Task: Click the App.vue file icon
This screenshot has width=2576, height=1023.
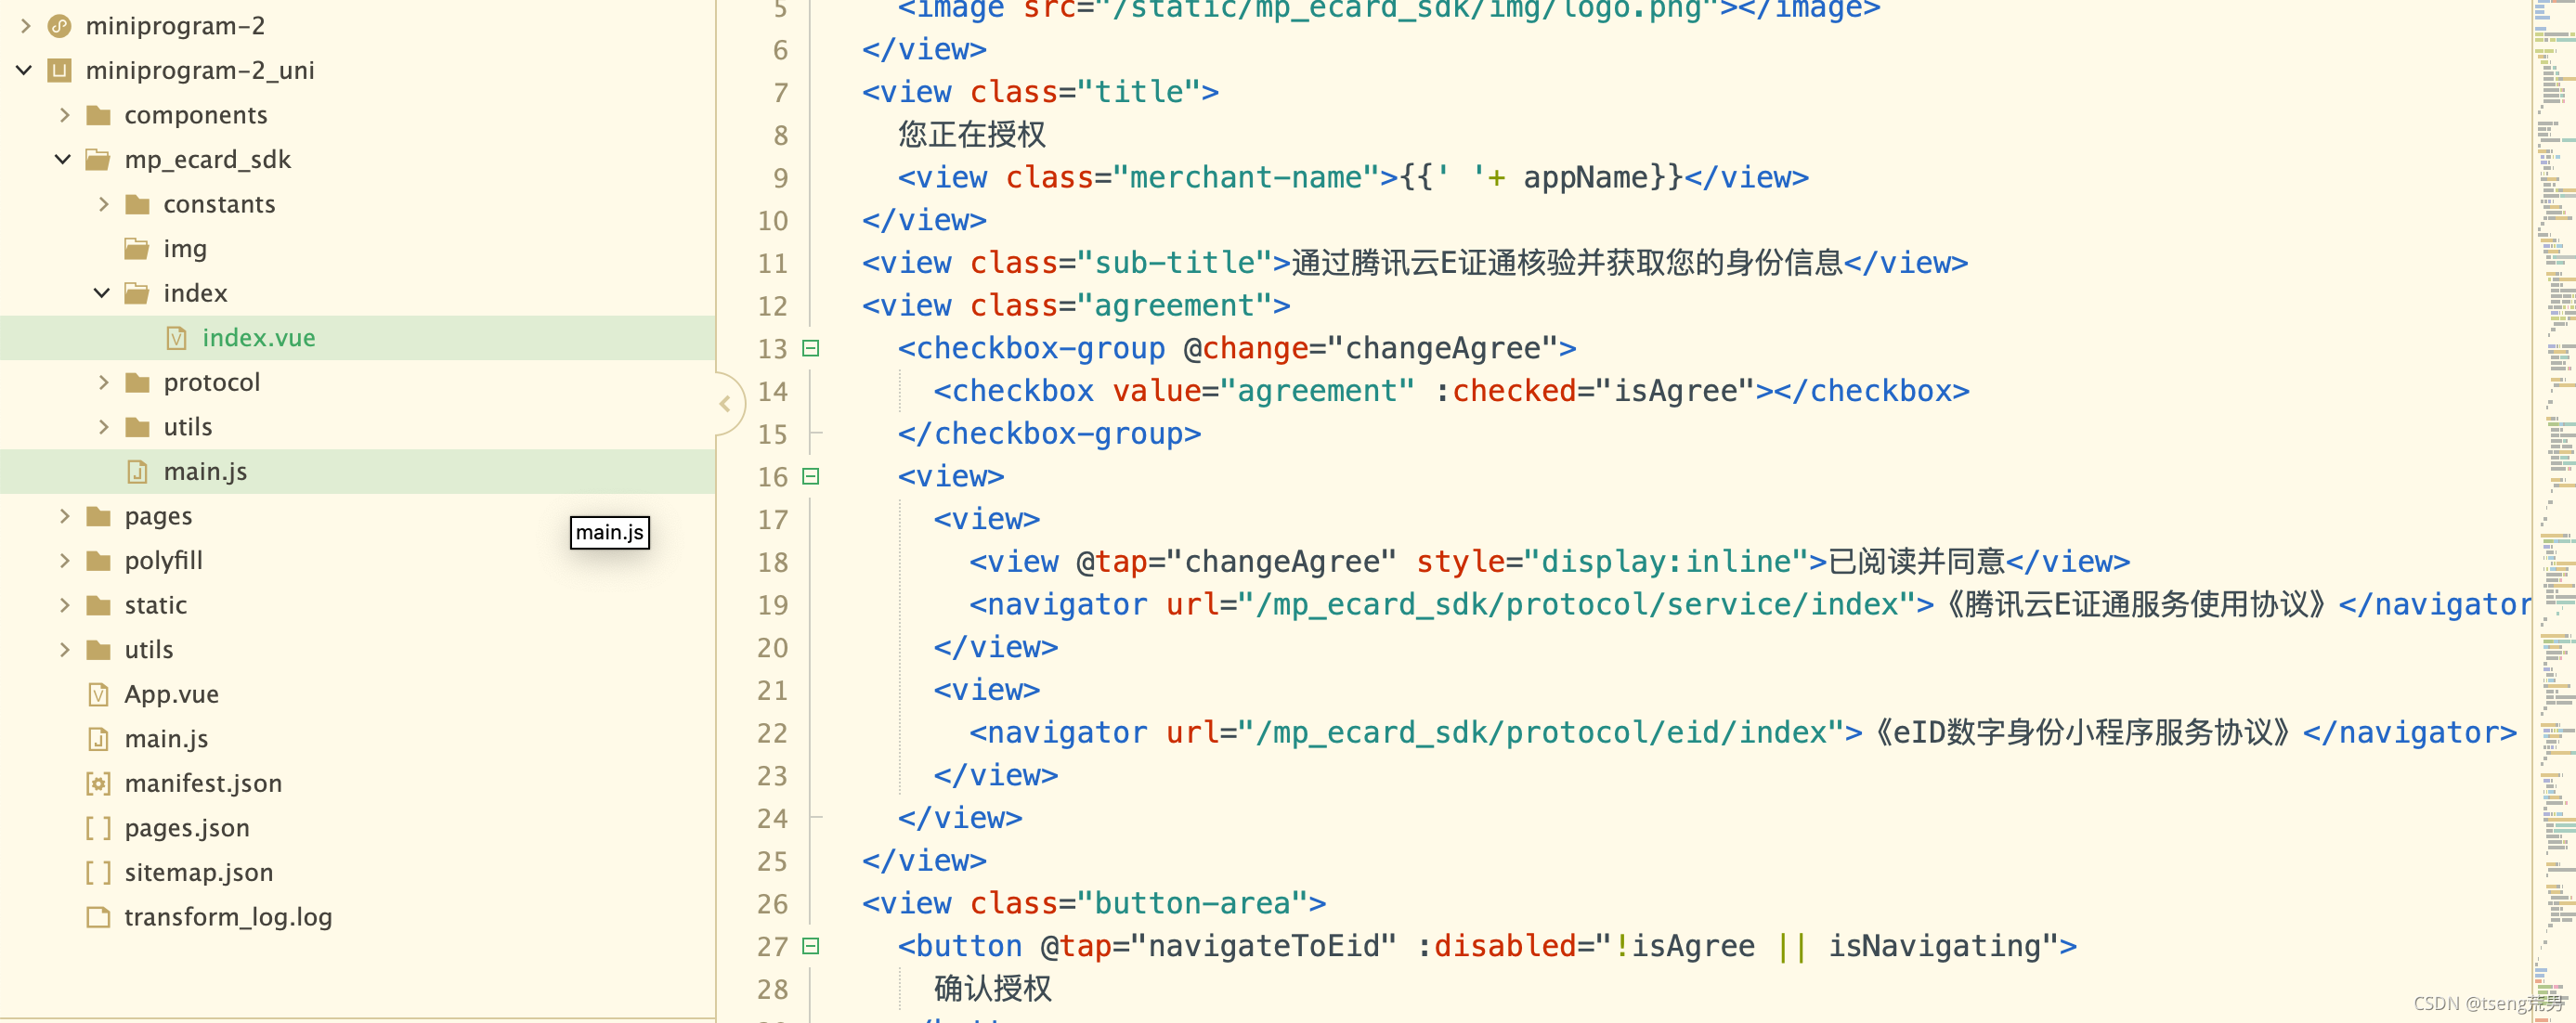Action: 98,694
